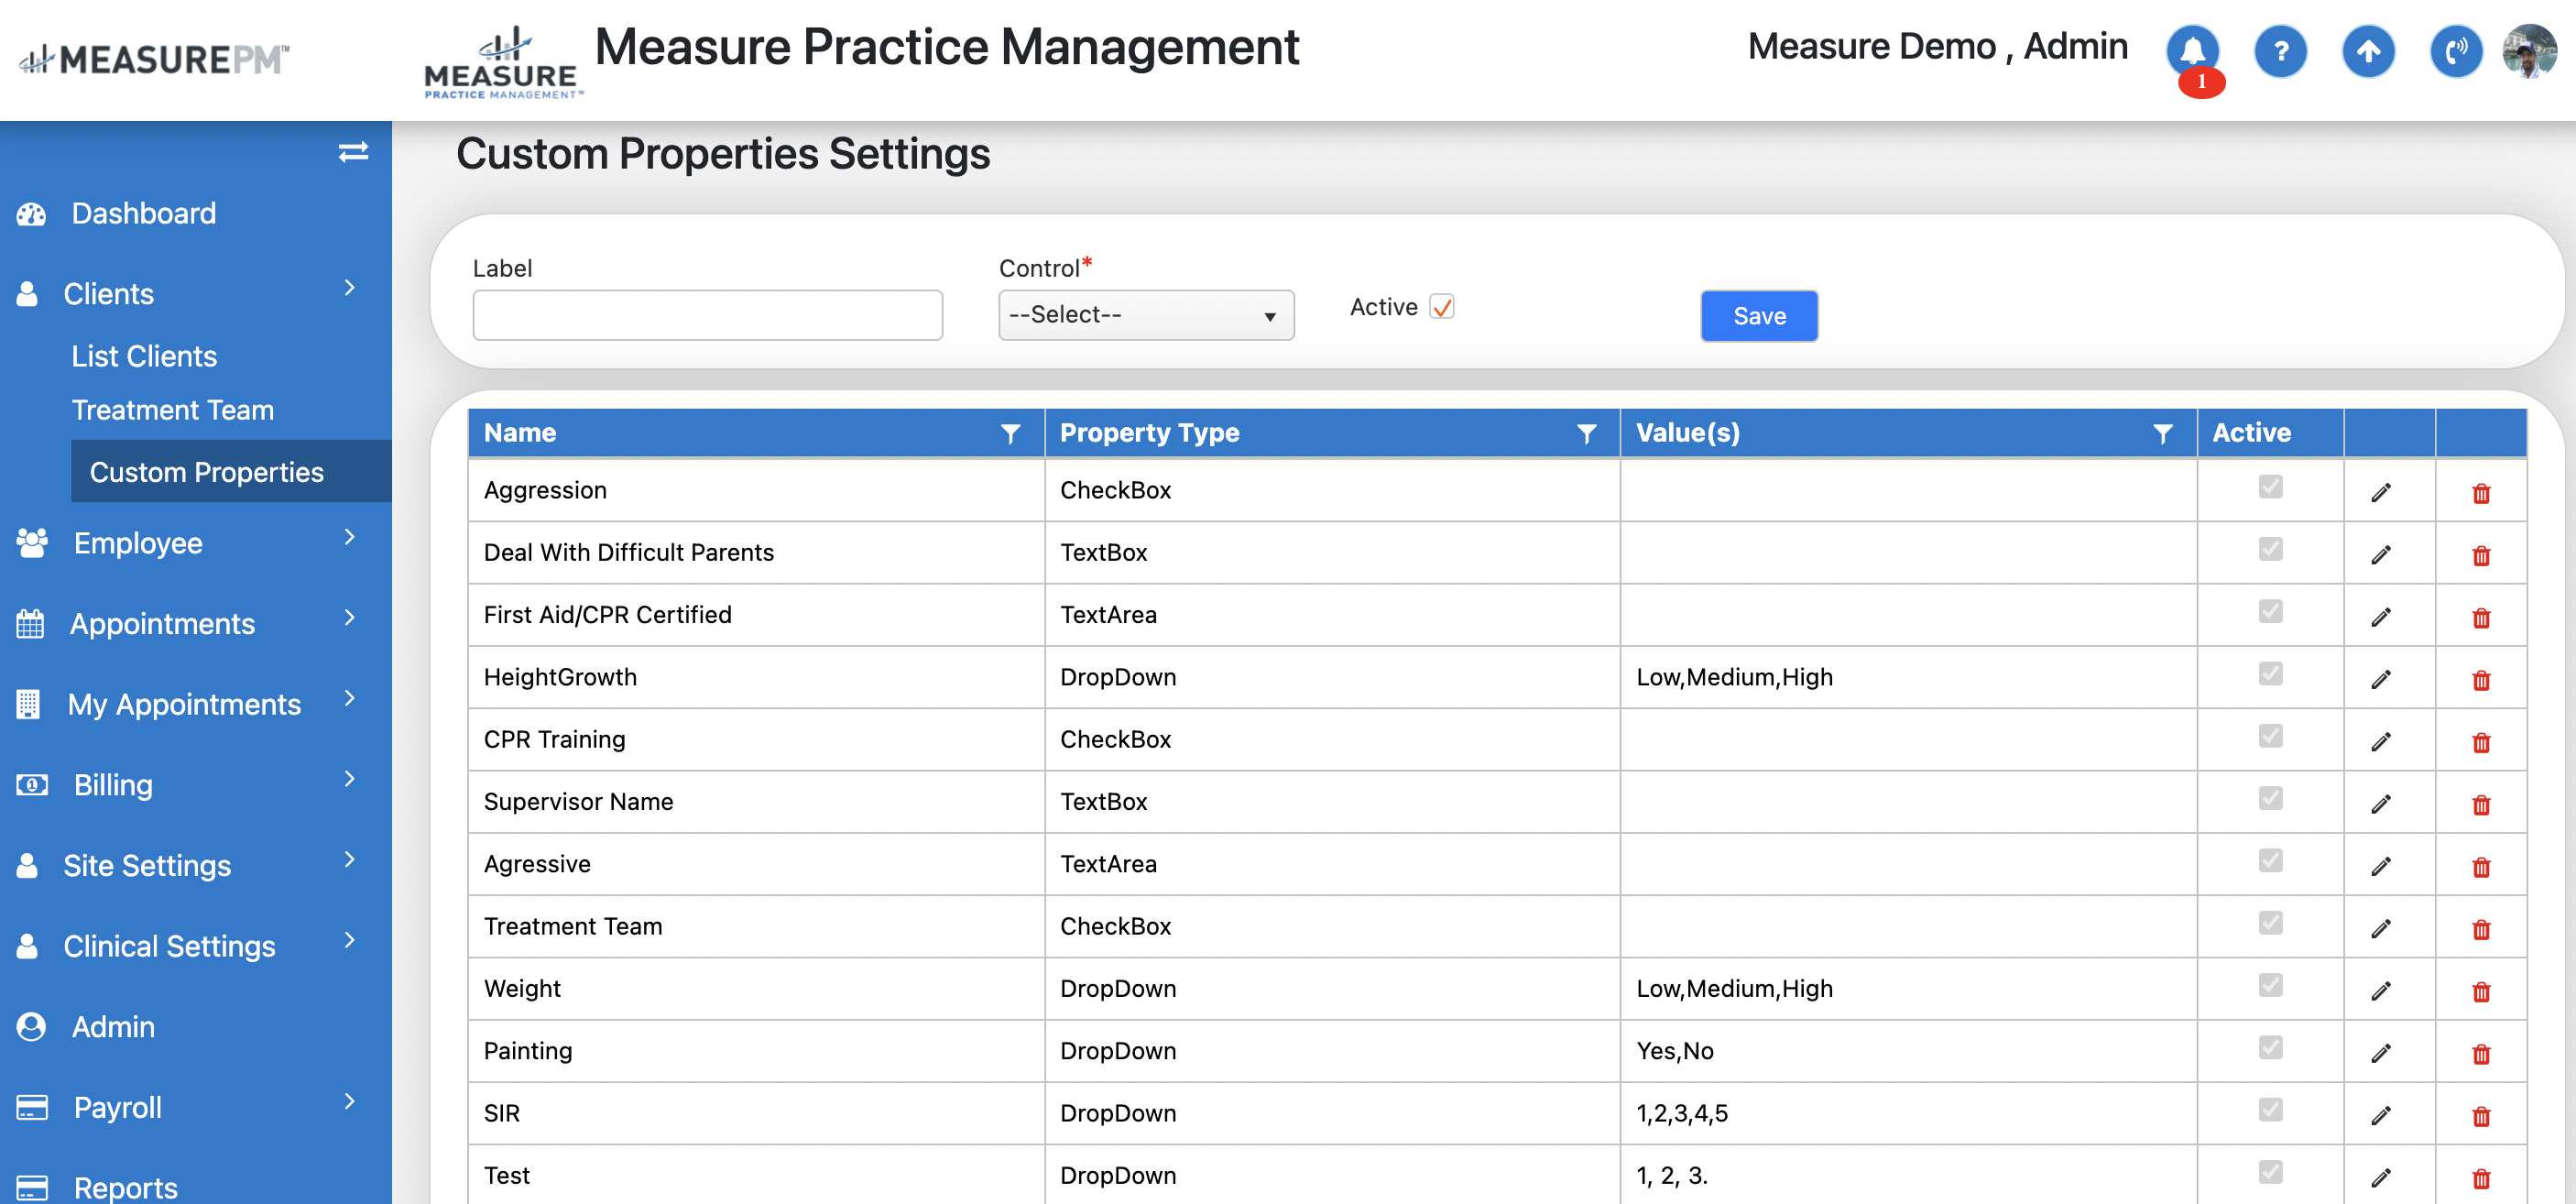This screenshot has height=1204, width=2576.
Task: Open the notifications bell icon
Action: pyautogui.click(x=2192, y=50)
